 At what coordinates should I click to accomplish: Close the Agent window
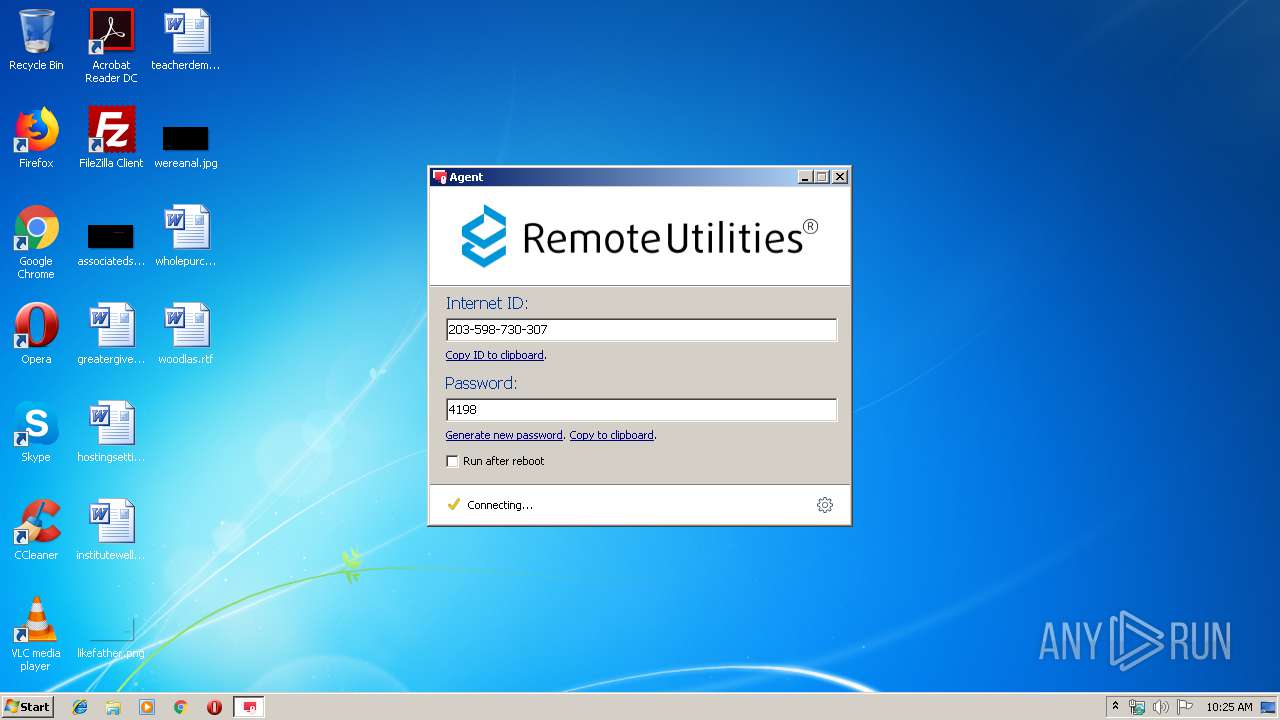point(840,177)
